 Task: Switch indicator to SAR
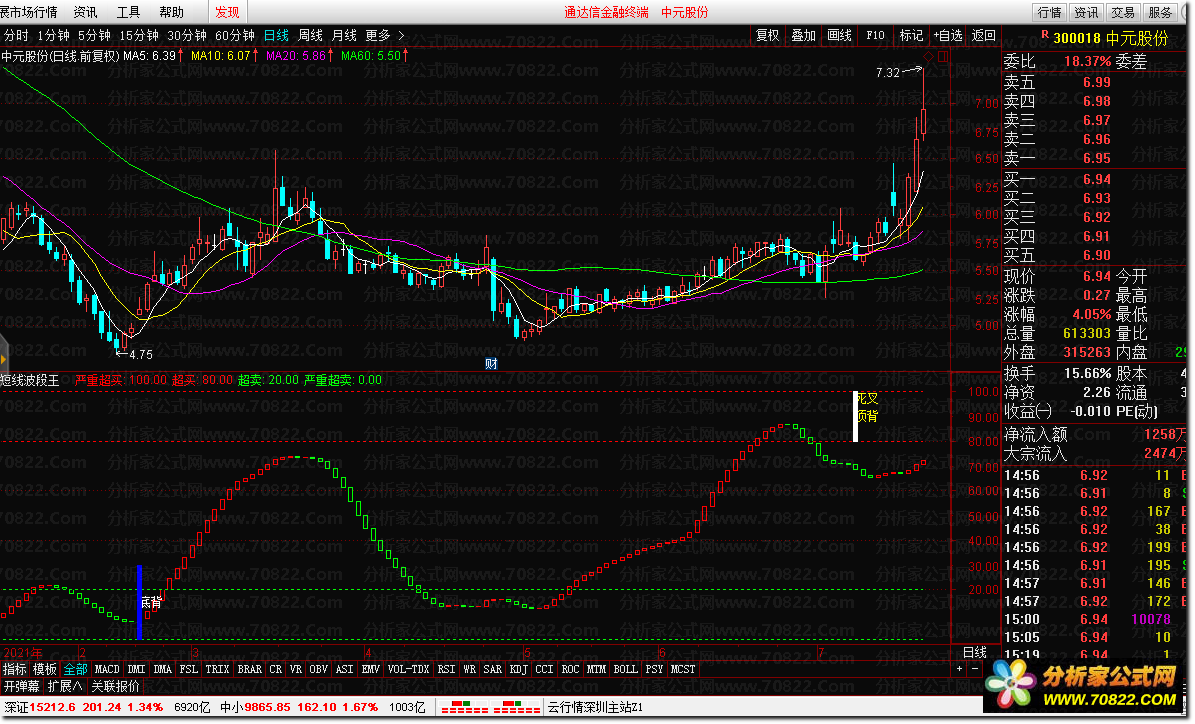pos(493,669)
